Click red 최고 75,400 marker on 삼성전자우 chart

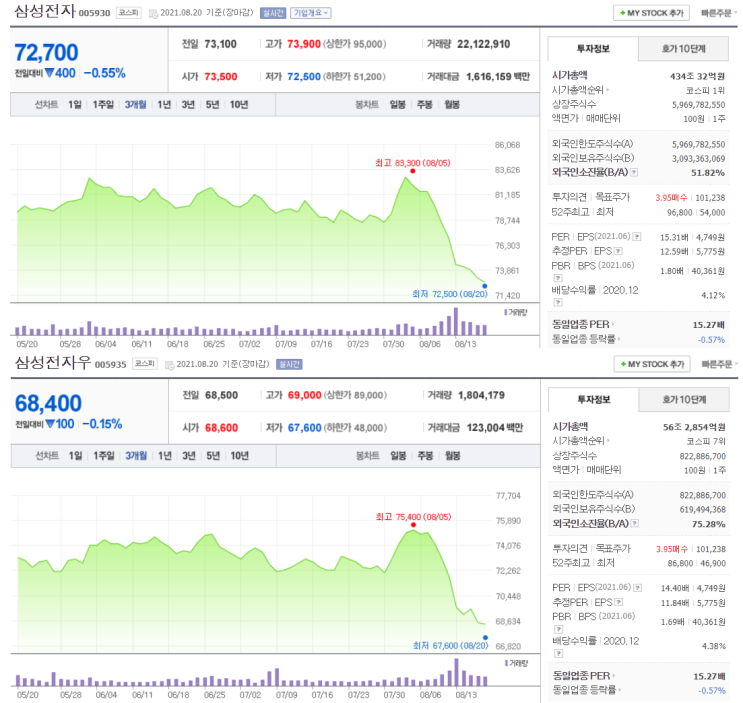click(413, 525)
